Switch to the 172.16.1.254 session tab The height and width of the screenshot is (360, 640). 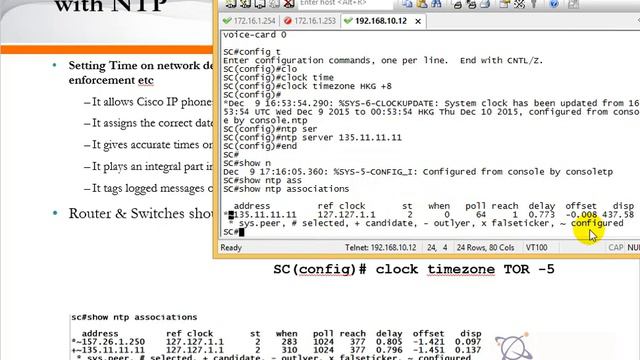point(249,21)
